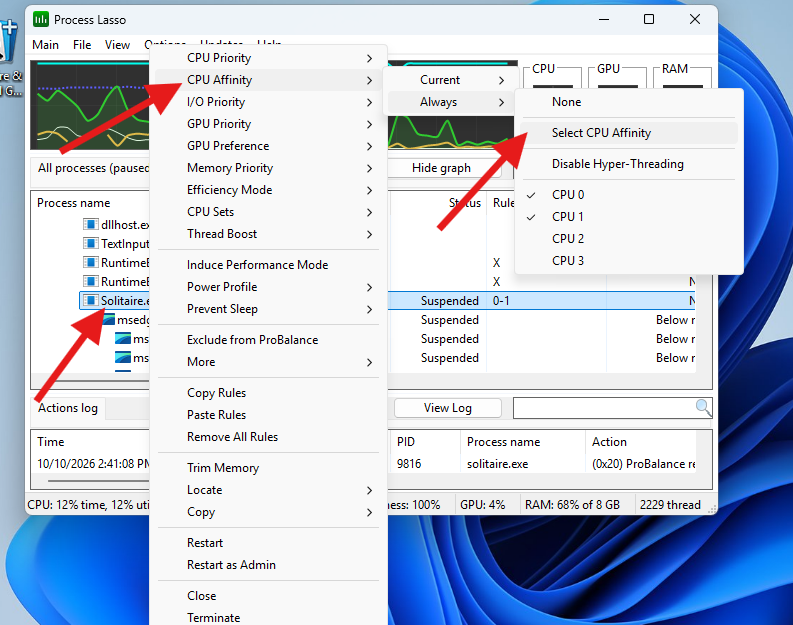
Task: Click the View Log button
Action: (x=448, y=408)
